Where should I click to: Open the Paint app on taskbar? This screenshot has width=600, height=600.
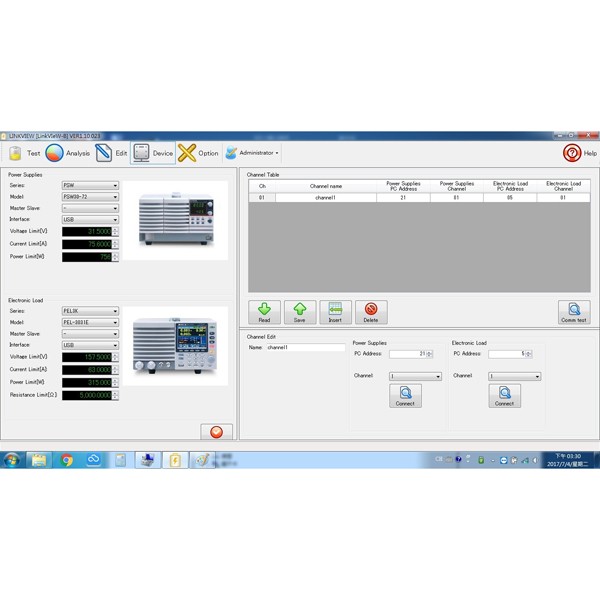[x=202, y=460]
